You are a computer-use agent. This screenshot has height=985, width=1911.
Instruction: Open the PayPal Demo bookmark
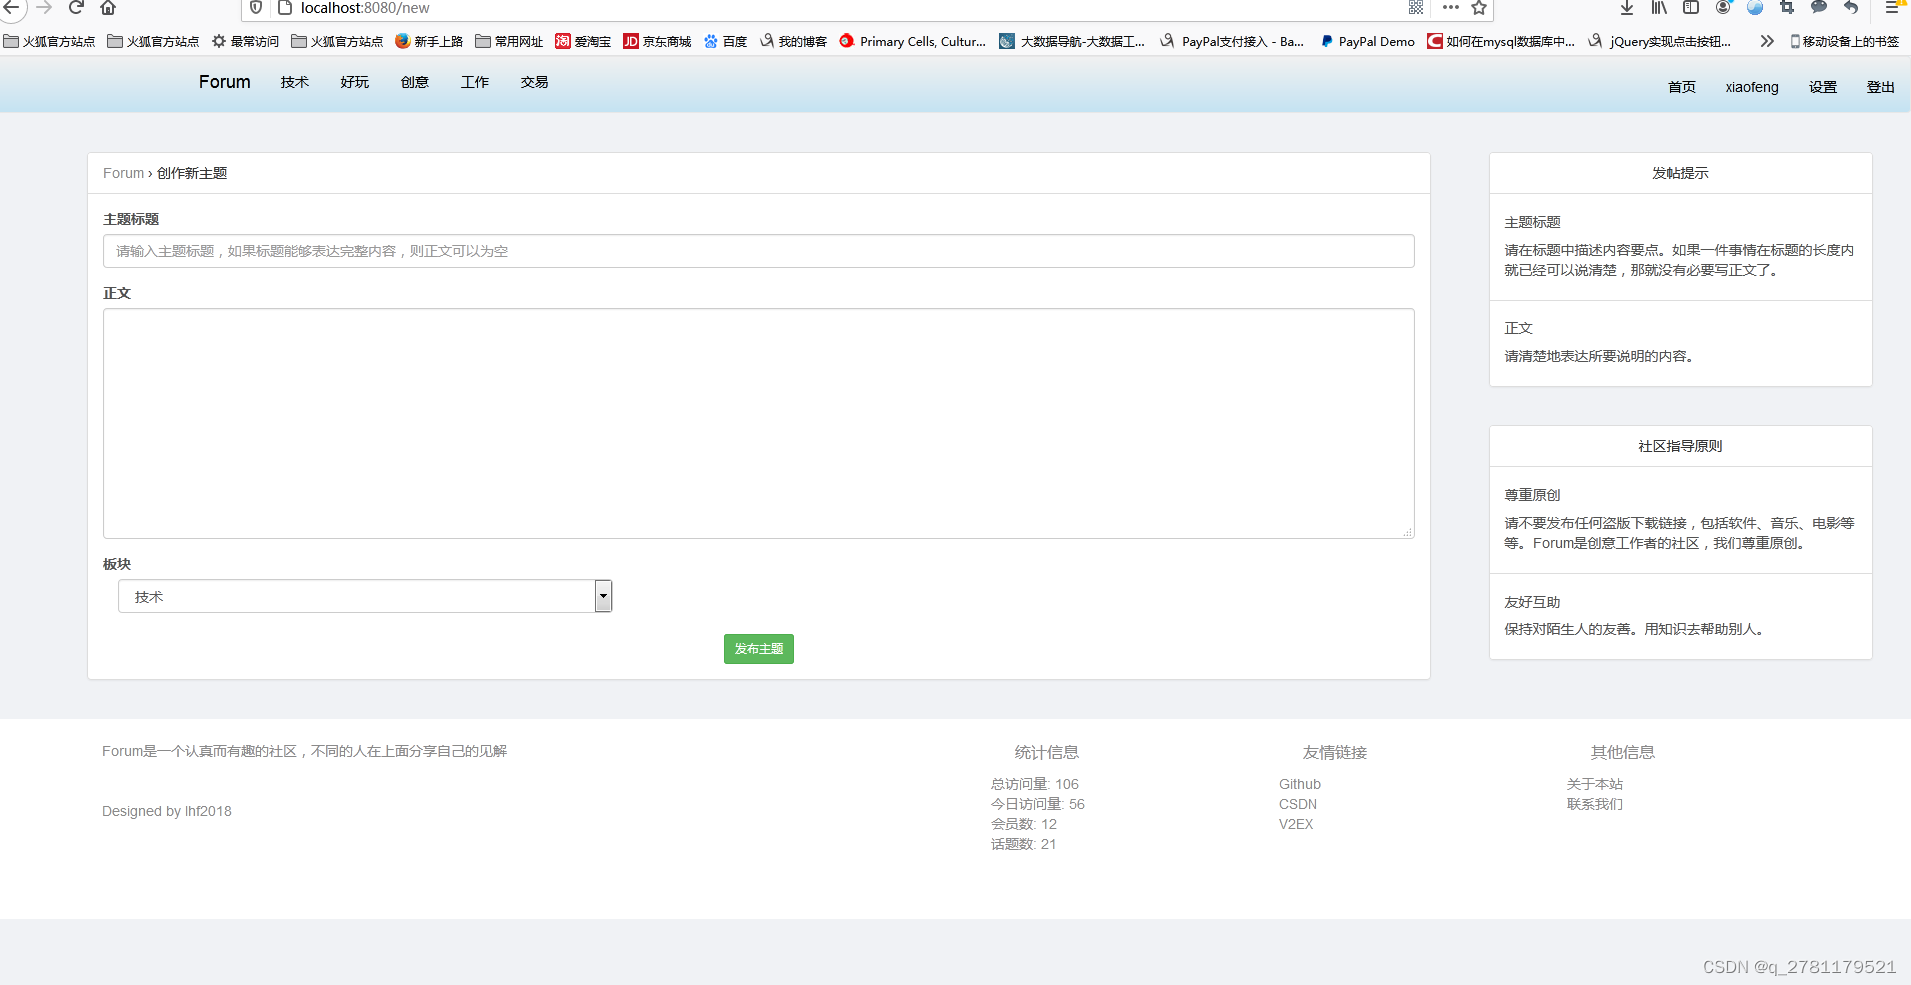tap(1367, 41)
